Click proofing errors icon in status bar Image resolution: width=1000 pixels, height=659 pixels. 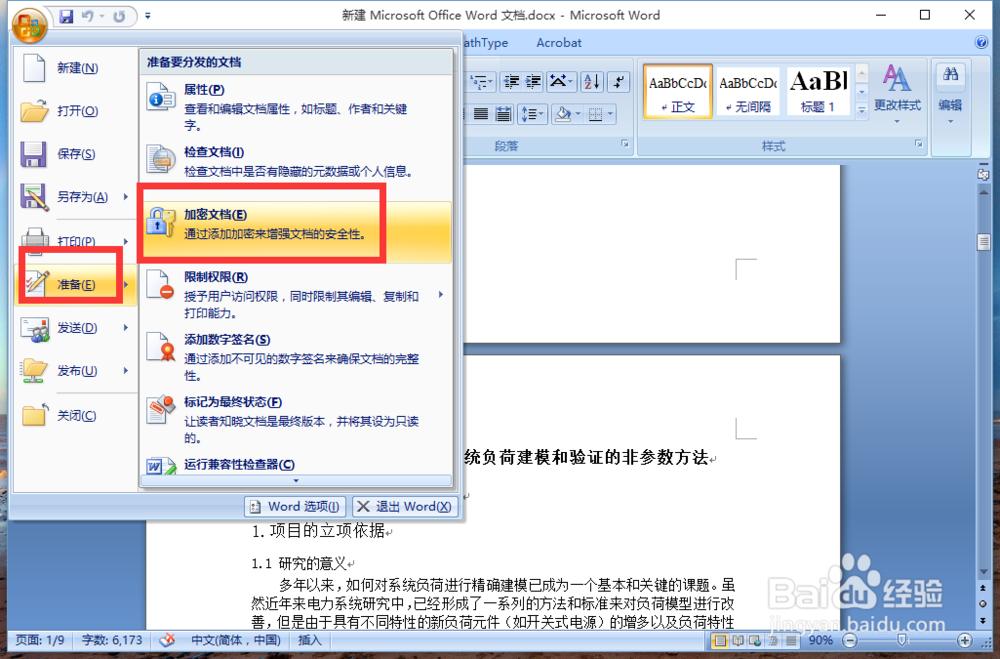coord(167,640)
